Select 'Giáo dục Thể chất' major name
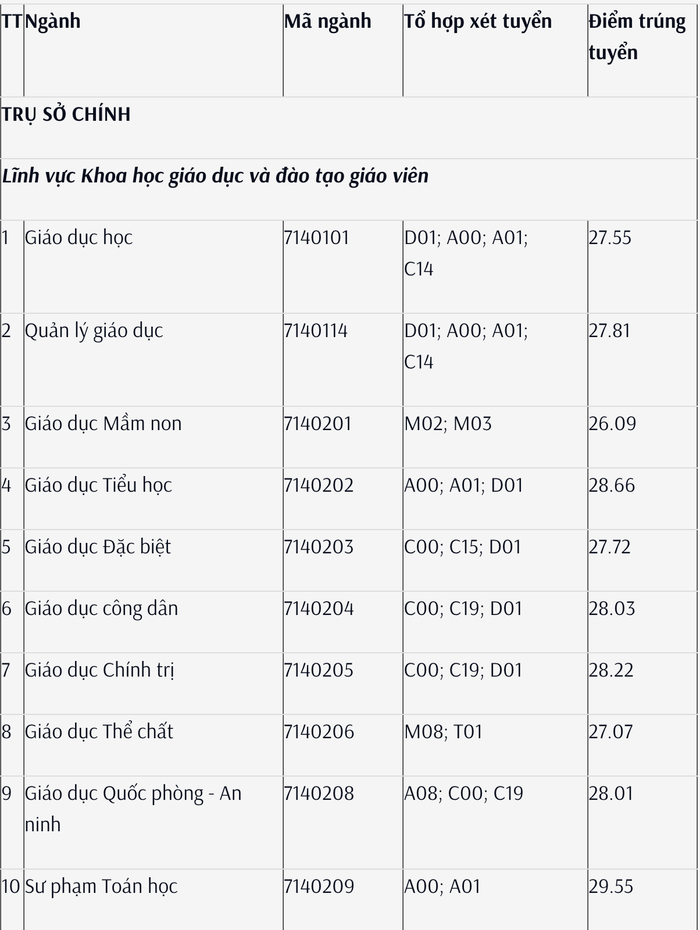Image resolution: width=700 pixels, height=930 pixels. 99,732
